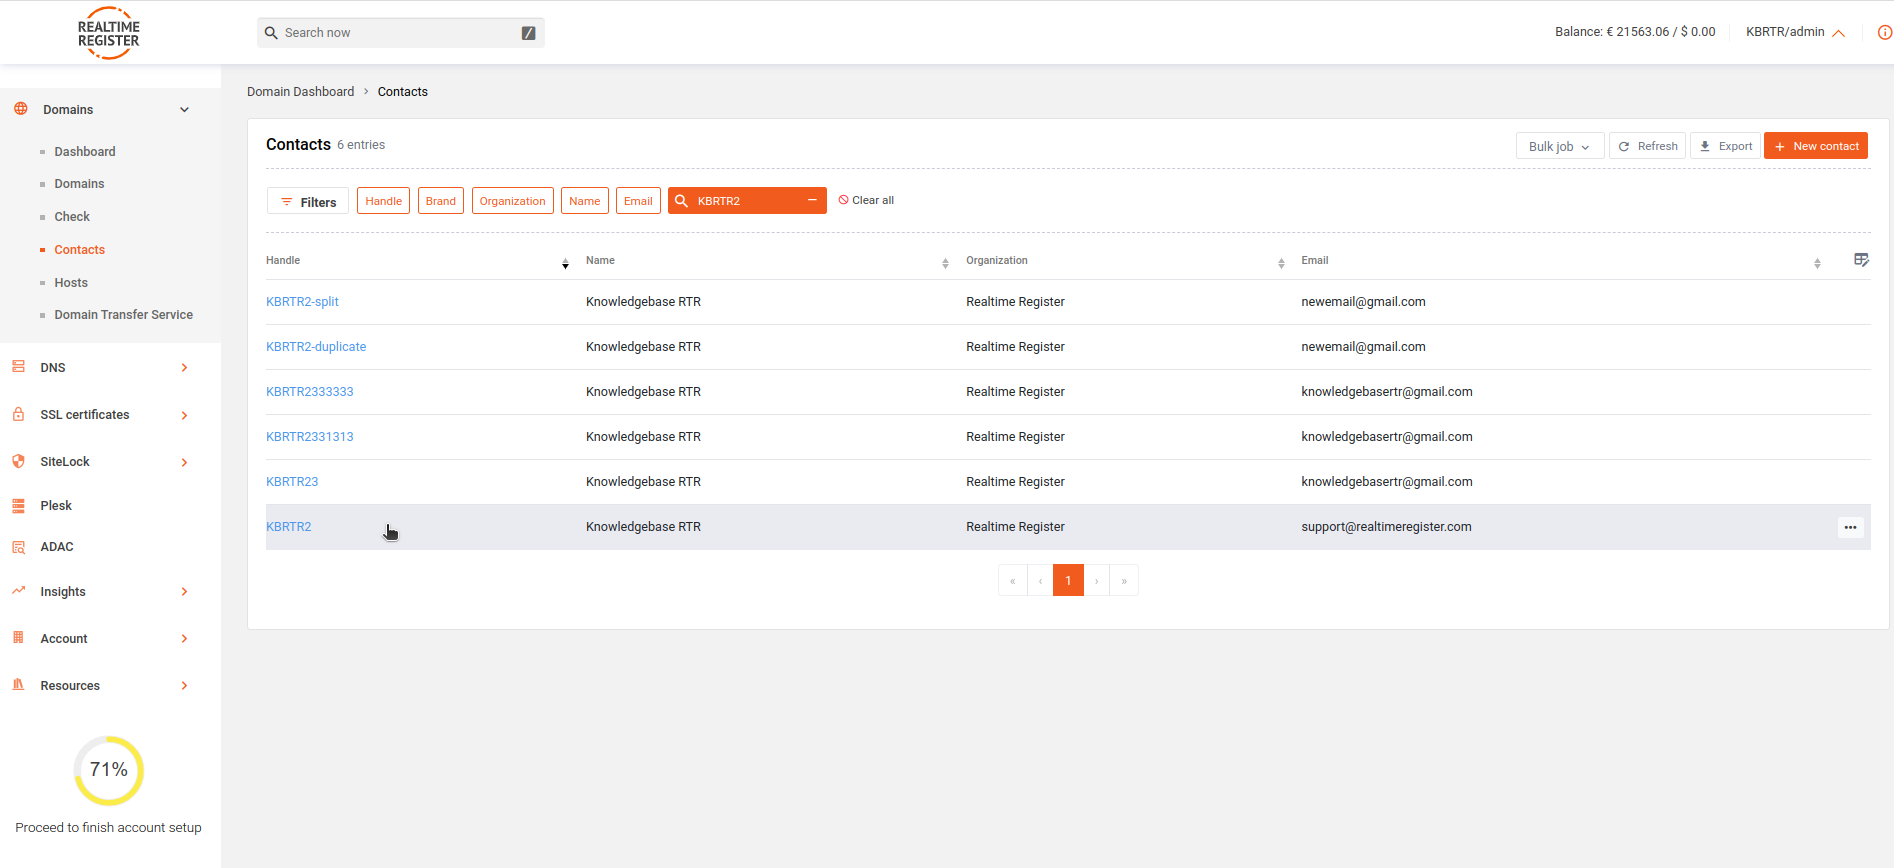Screen dimensions: 1894x868
Task: Expand the Account menu chevron
Action: [x=184, y=639]
